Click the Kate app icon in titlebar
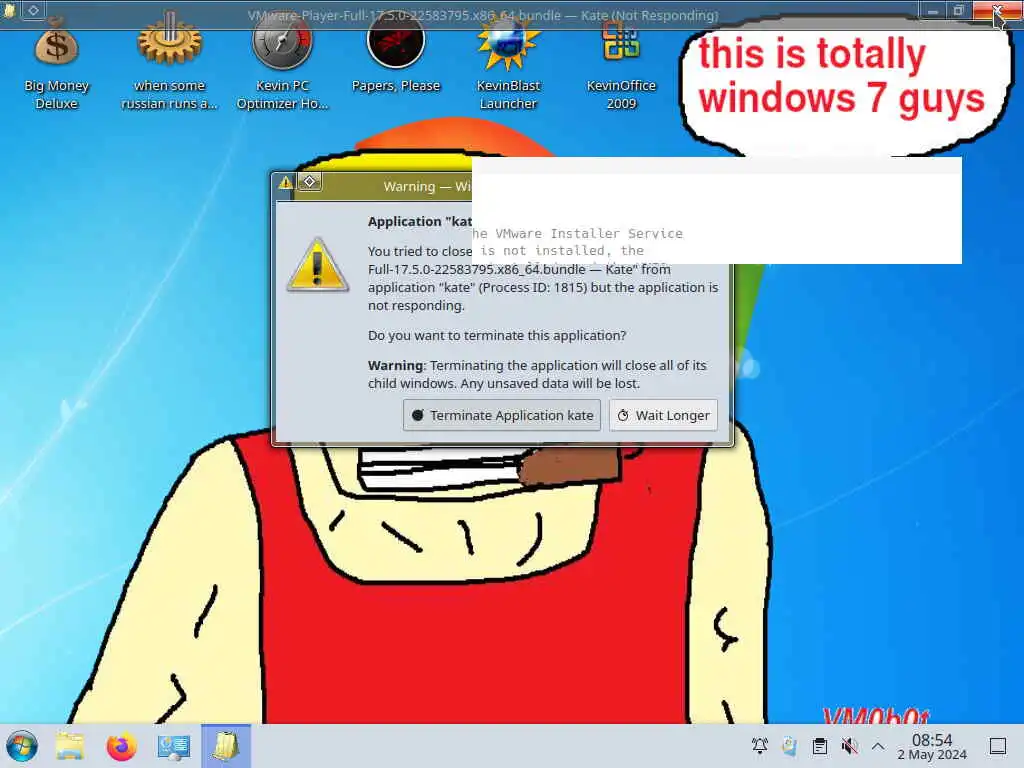Screen dimensions: 1024x768 [x=9, y=10]
